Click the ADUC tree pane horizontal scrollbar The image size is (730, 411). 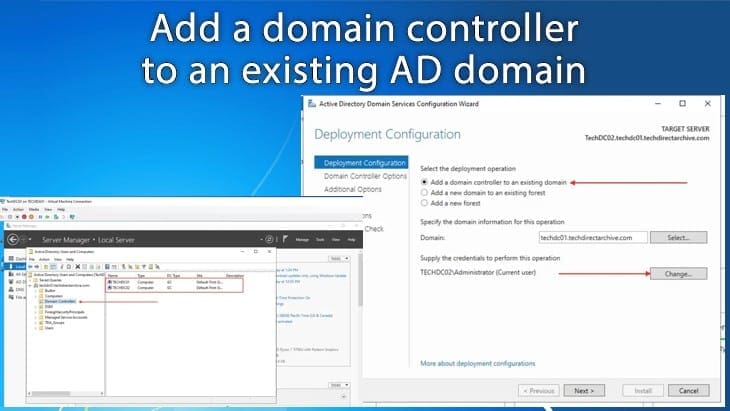pyautogui.click(x=66, y=393)
